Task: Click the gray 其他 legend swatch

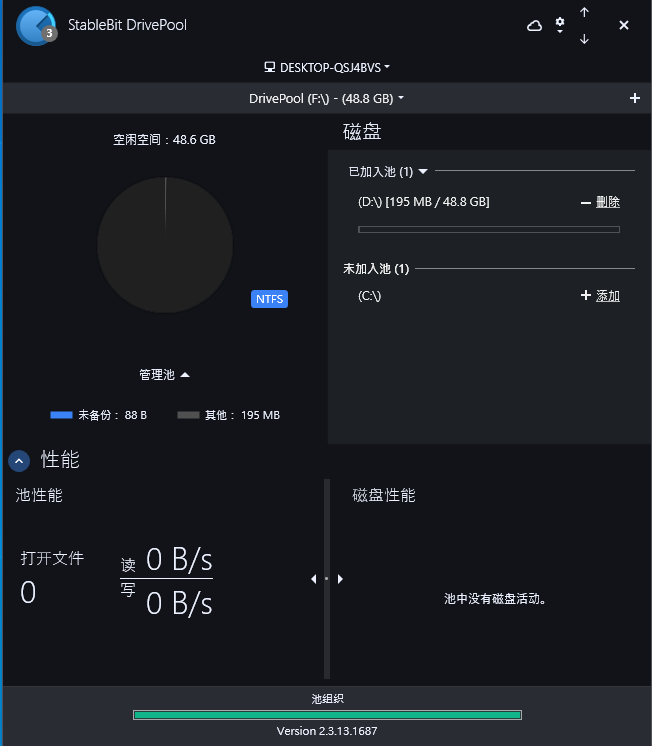Action: pyautogui.click(x=188, y=415)
